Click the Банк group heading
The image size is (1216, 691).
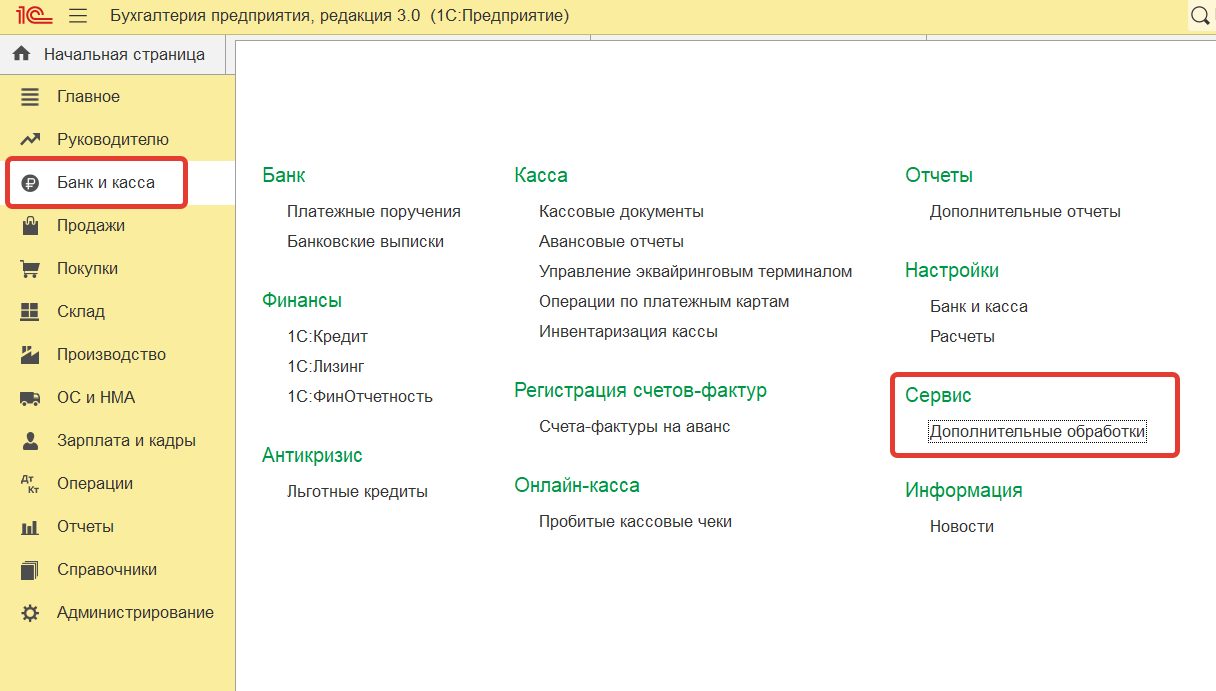pos(284,176)
